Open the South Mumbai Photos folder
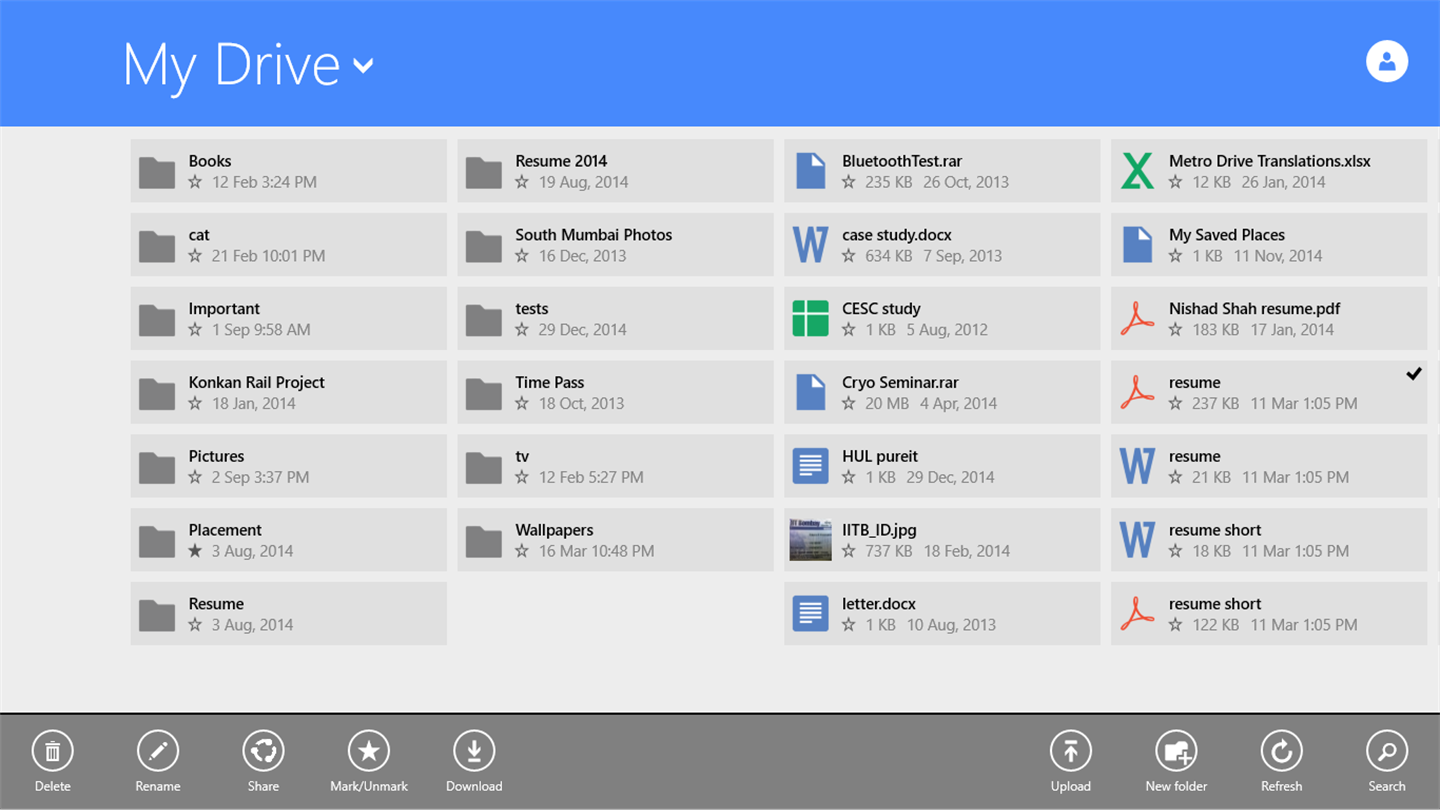 pos(615,245)
